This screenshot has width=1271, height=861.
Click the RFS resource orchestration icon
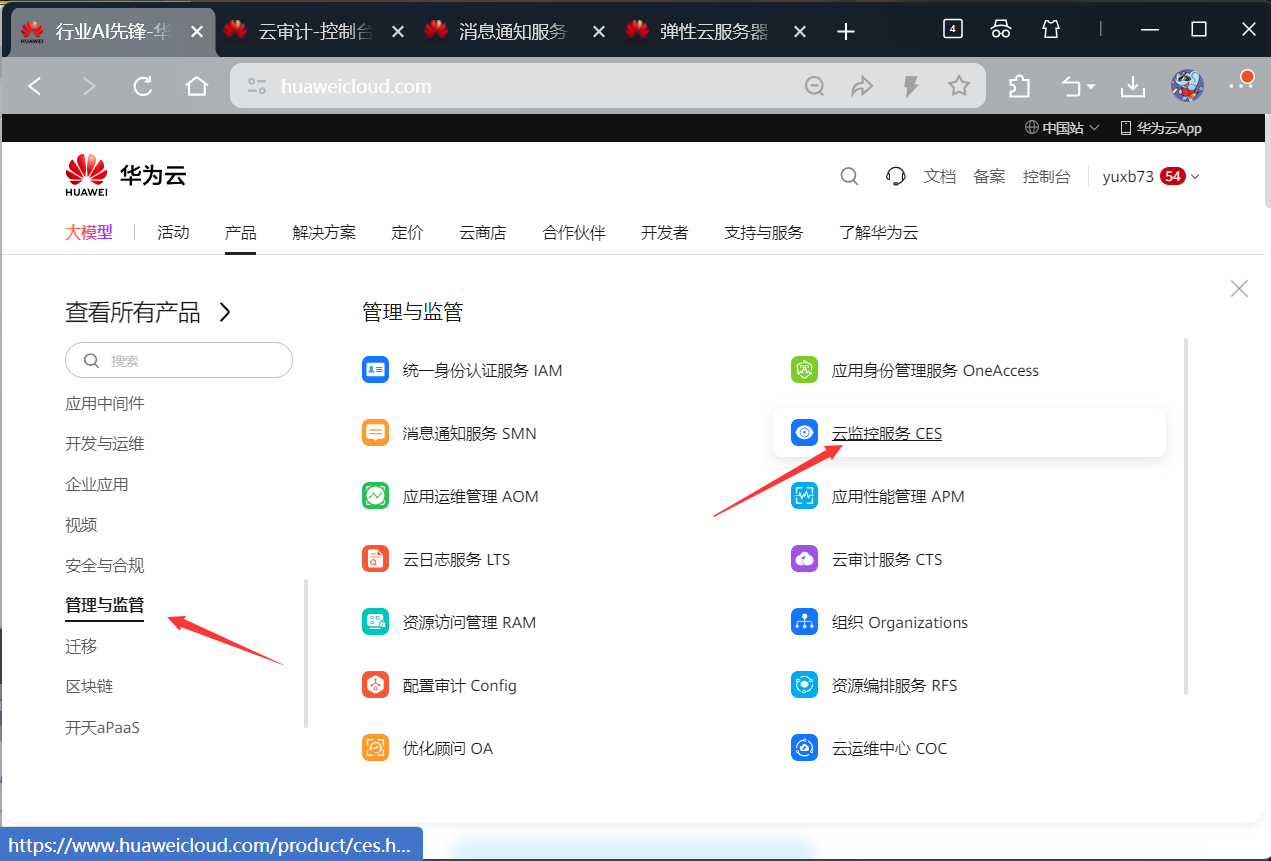[804, 685]
